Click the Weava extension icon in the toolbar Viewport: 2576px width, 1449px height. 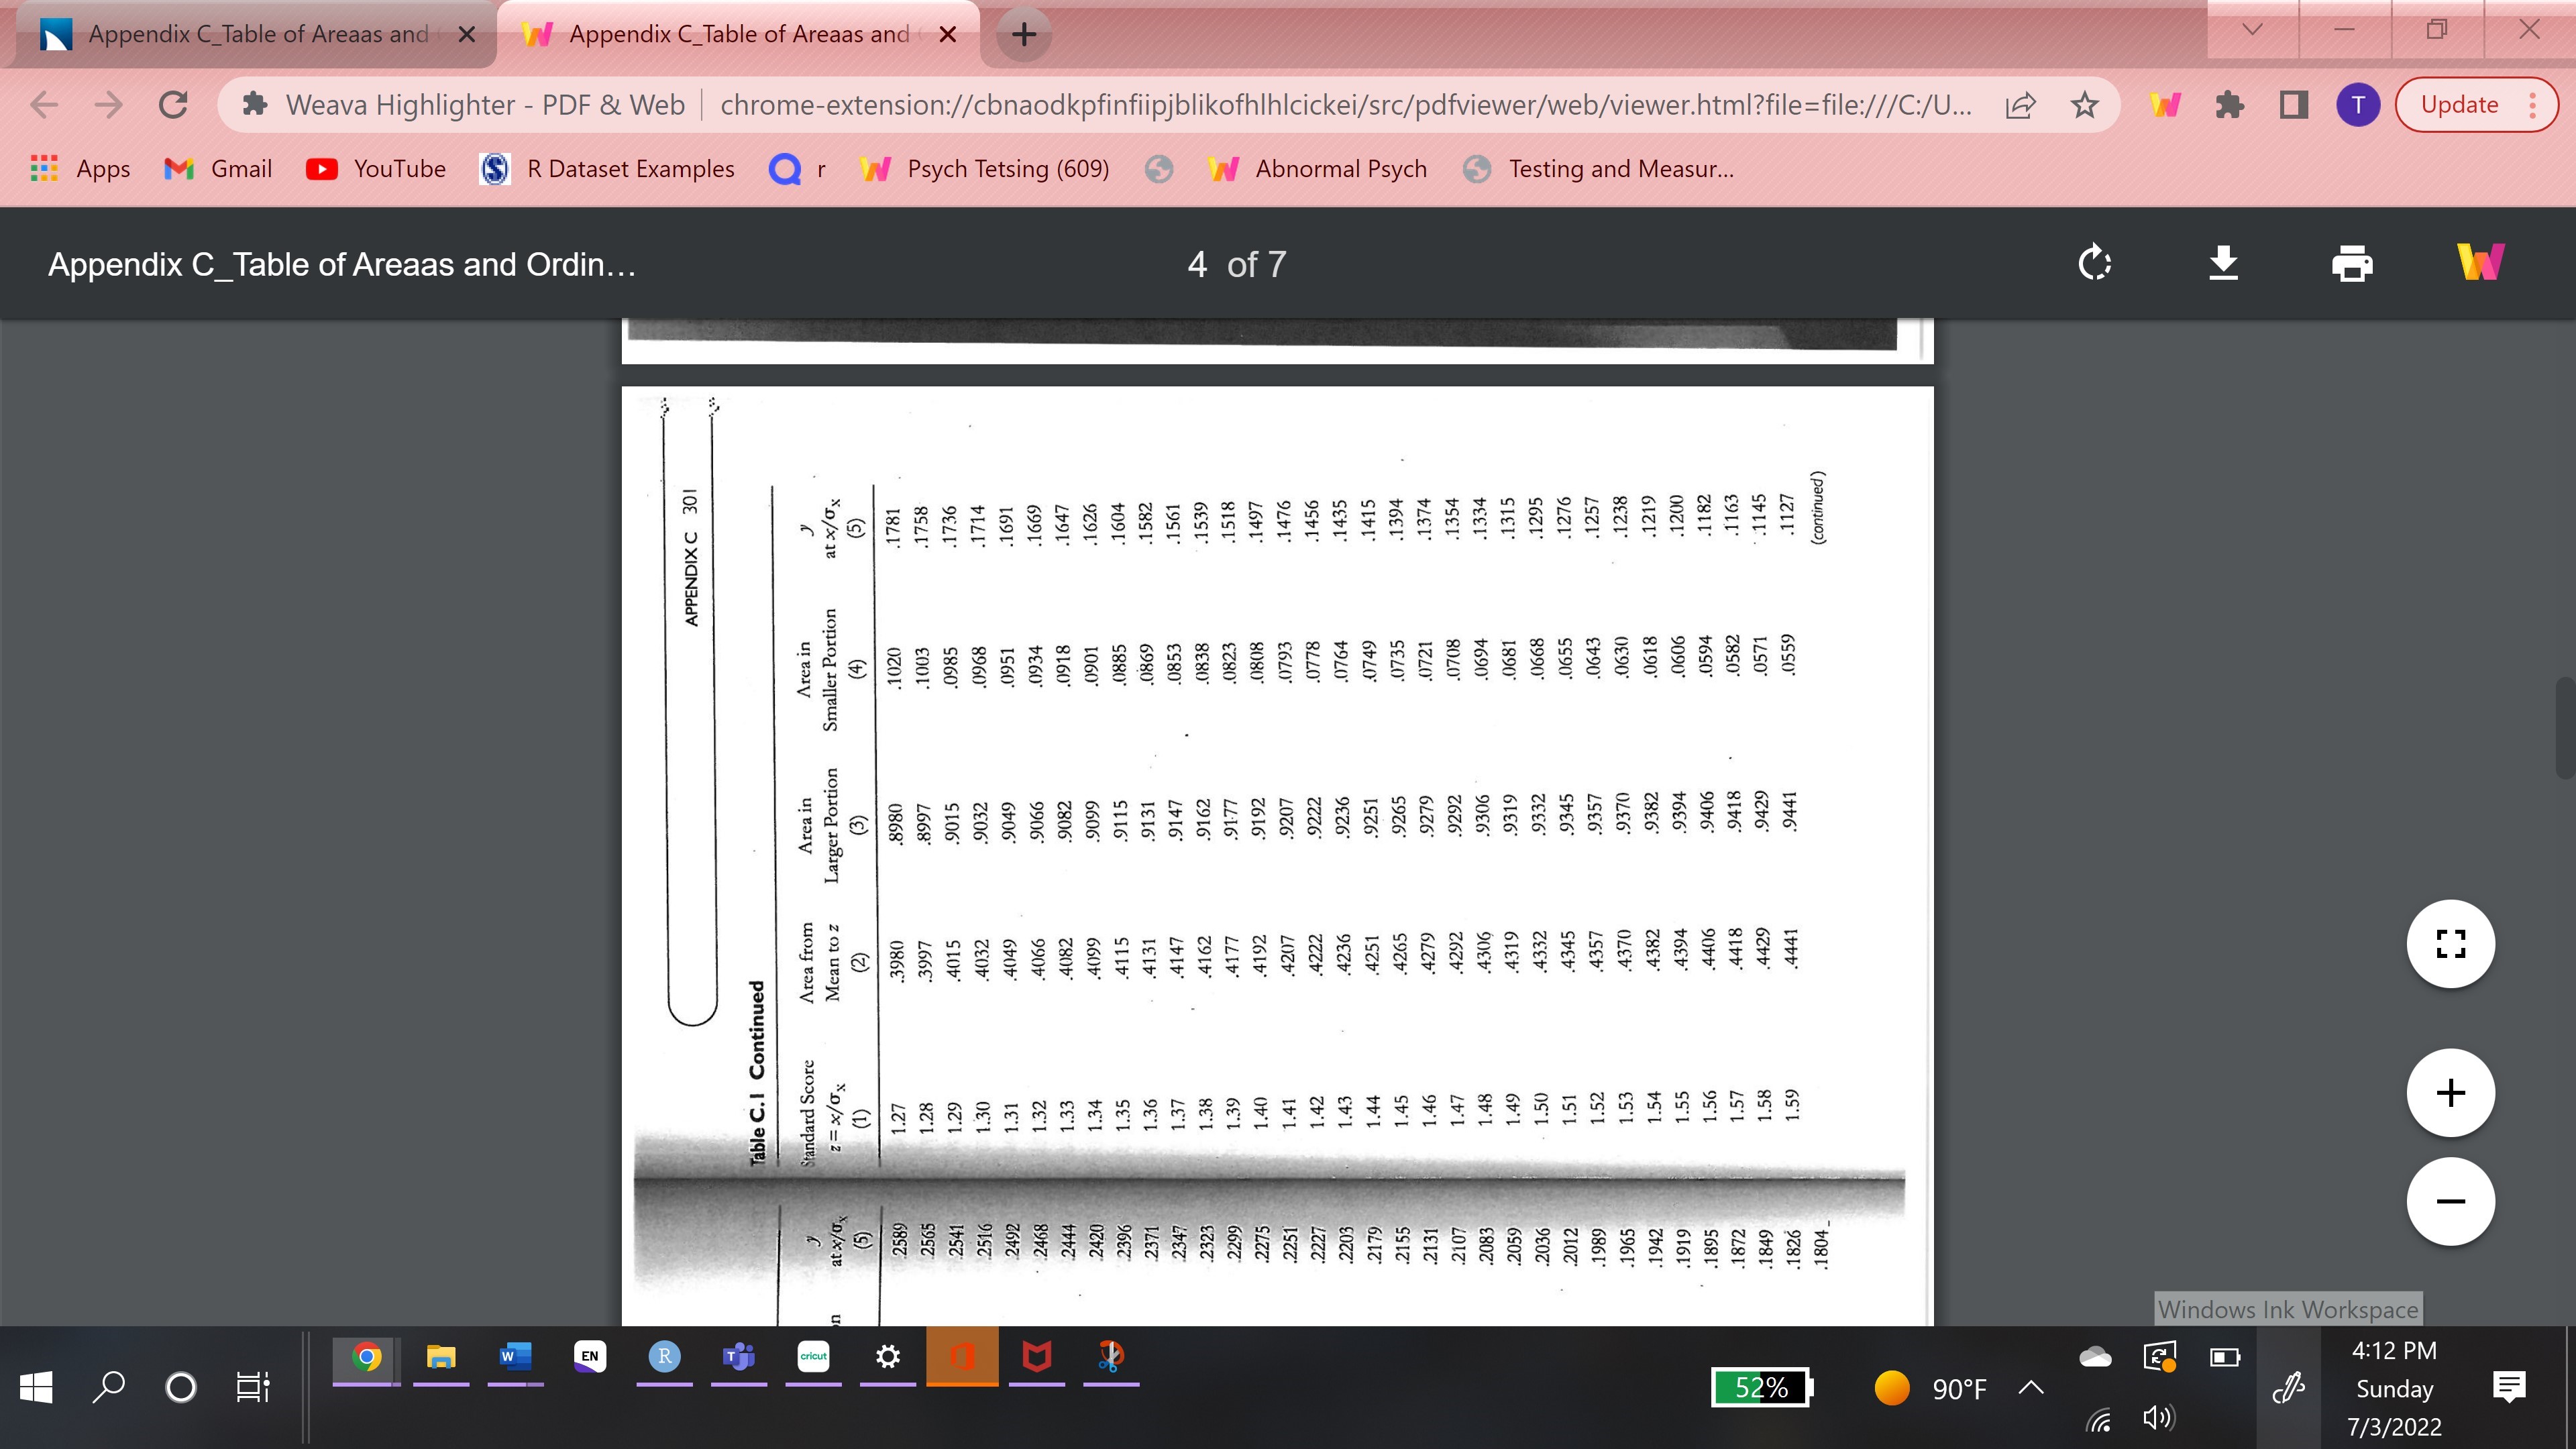click(2165, 104)
